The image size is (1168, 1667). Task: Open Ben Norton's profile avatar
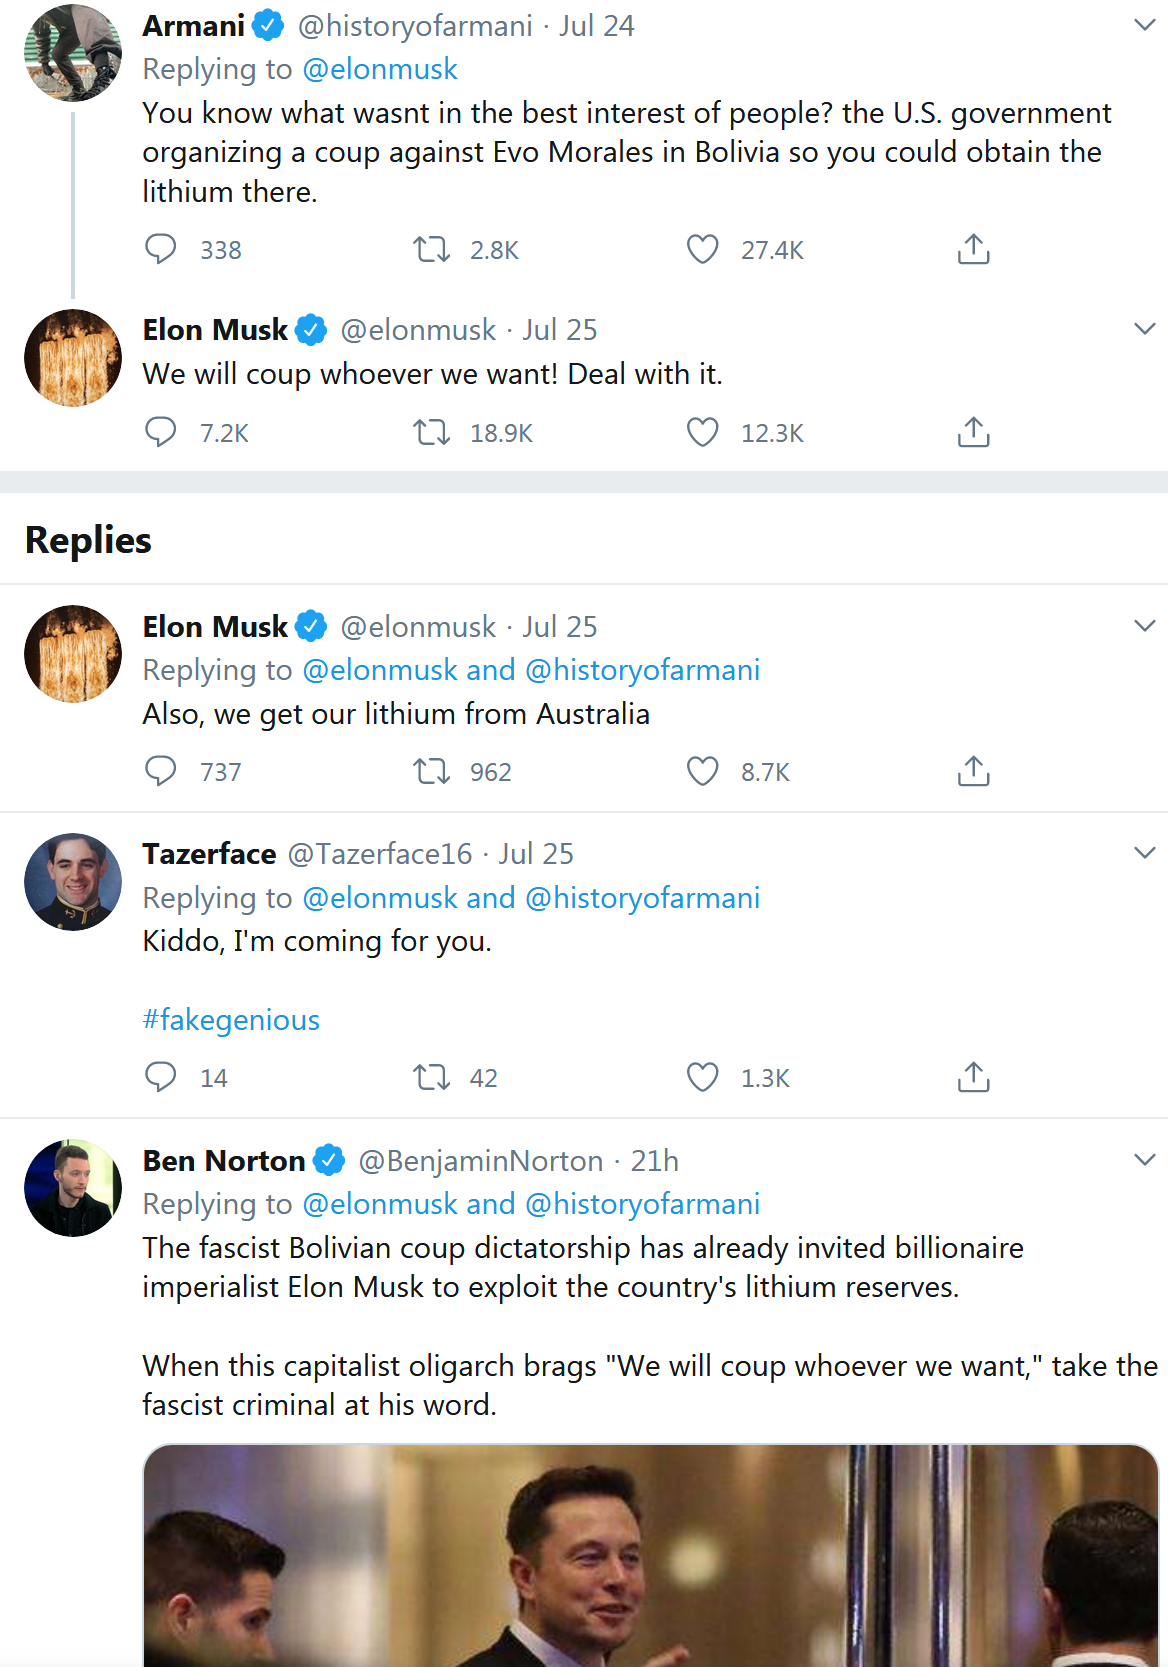coord(73,1188)
